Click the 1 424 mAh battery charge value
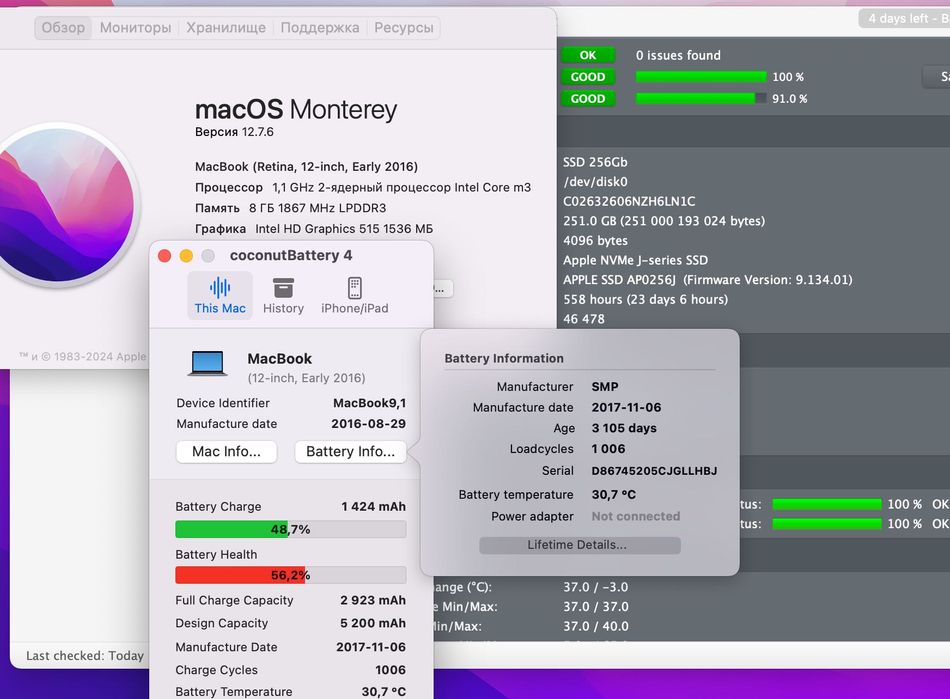 [x=373, y=506]
